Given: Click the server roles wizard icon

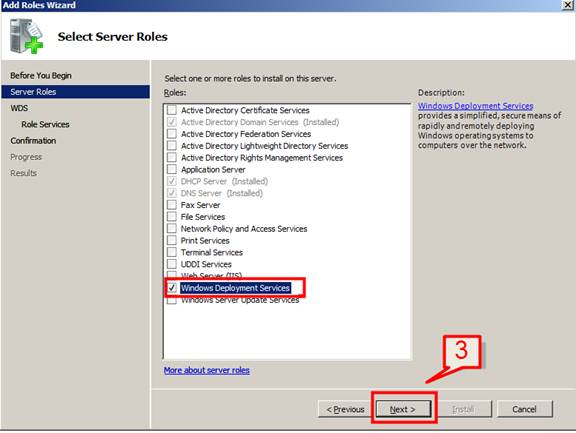Looking at the screenshot, I should click(26, 36).
